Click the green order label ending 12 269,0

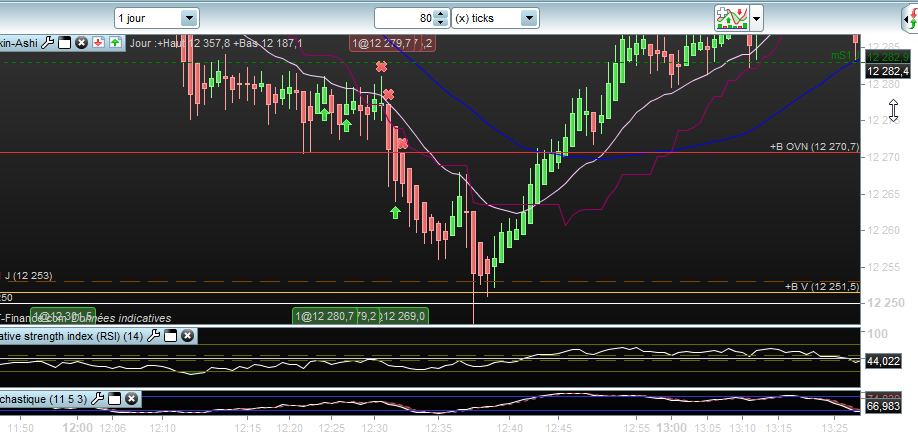click(x=403, y=317)
